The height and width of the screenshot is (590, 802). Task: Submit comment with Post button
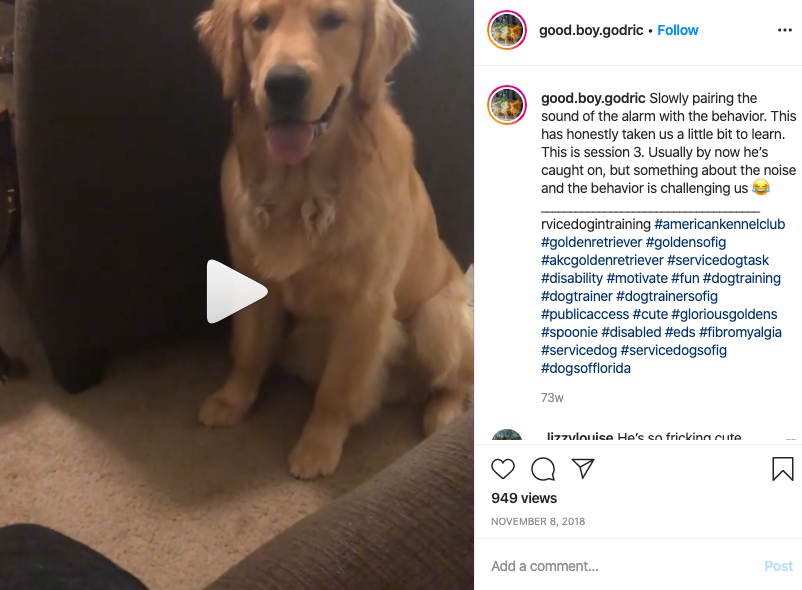point(778,566)
